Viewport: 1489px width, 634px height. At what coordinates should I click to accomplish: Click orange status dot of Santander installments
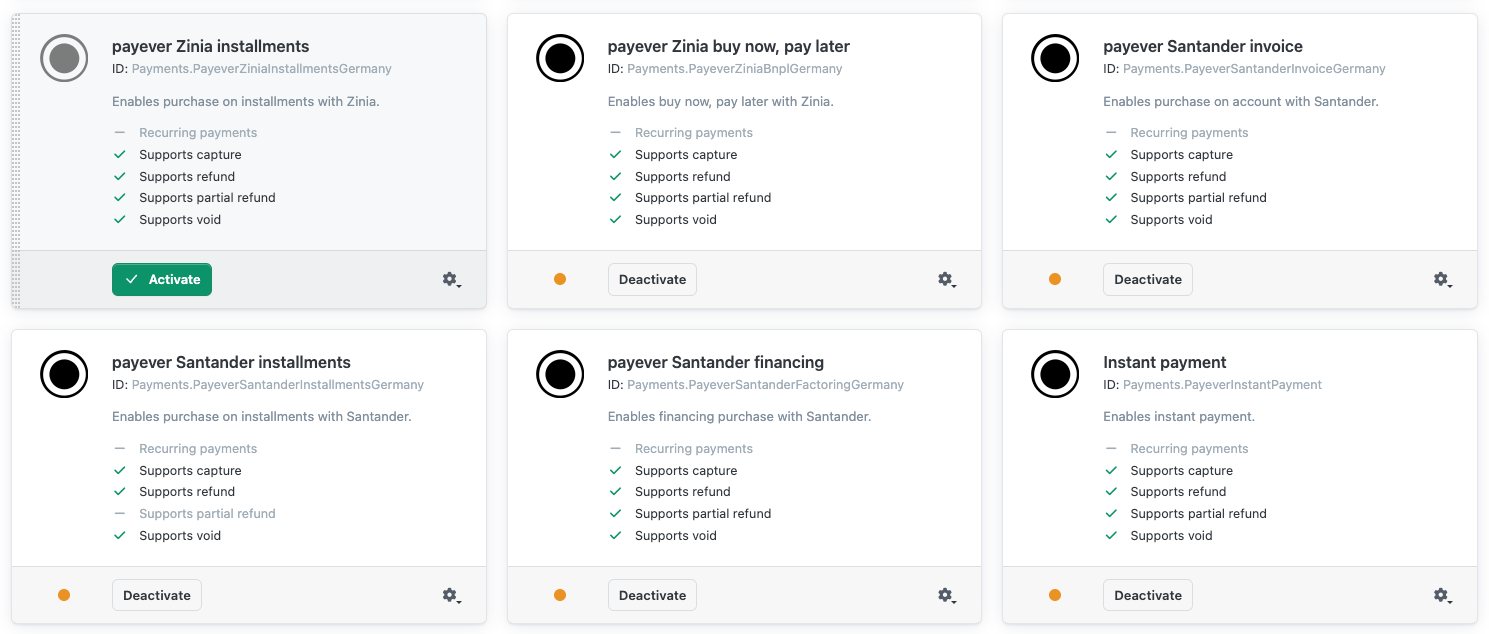click(64, 595)
